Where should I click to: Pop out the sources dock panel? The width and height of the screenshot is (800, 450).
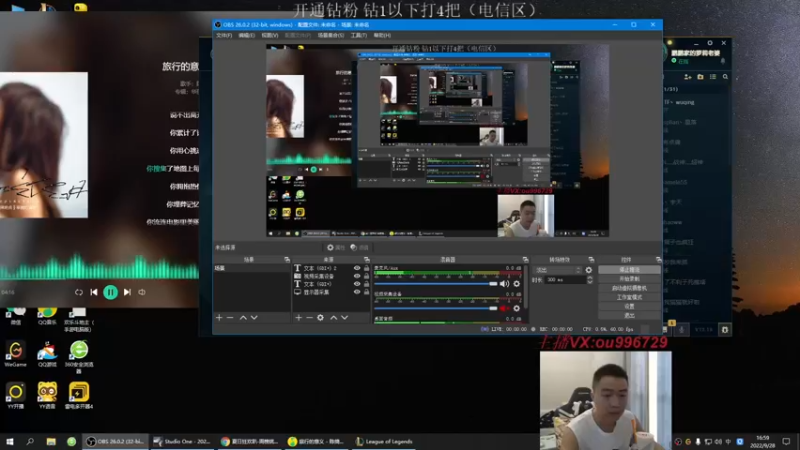(x=366, y=260)
